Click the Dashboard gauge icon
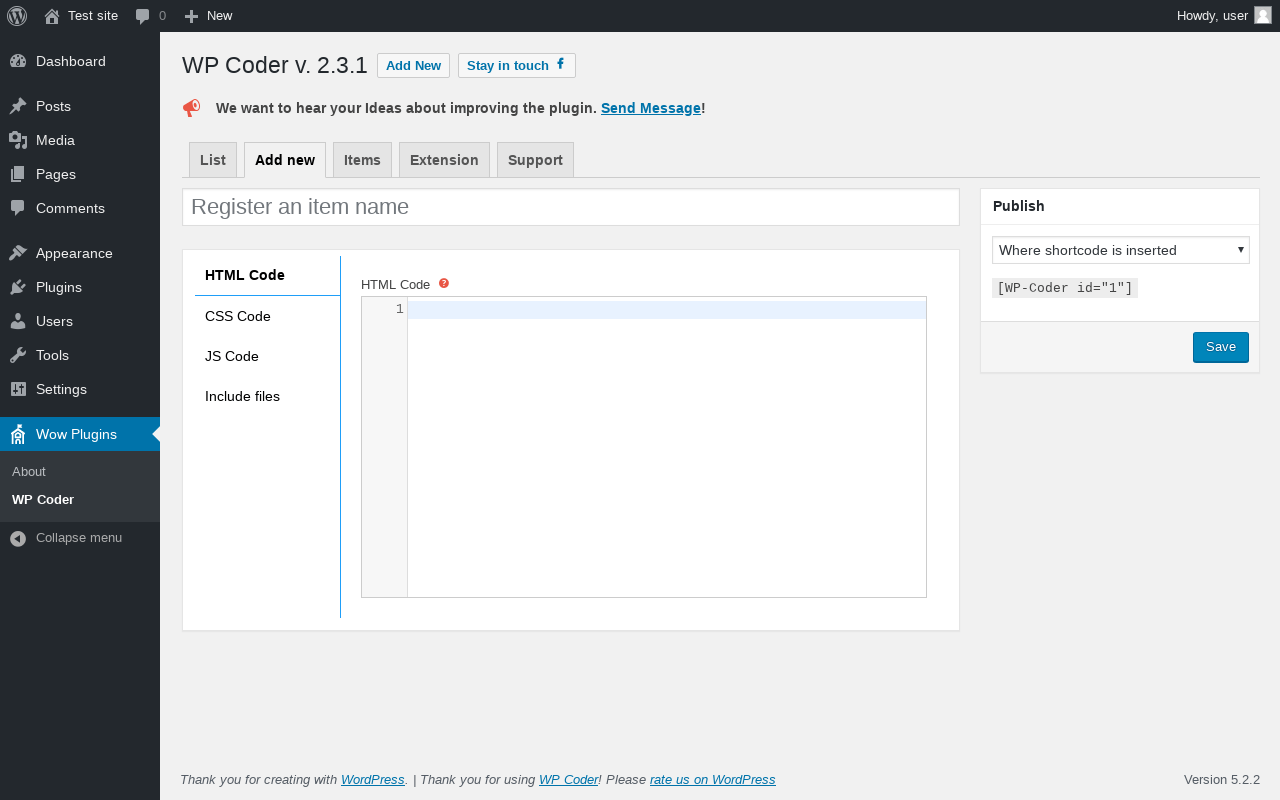1280x800 pixels. pos(18,61)
